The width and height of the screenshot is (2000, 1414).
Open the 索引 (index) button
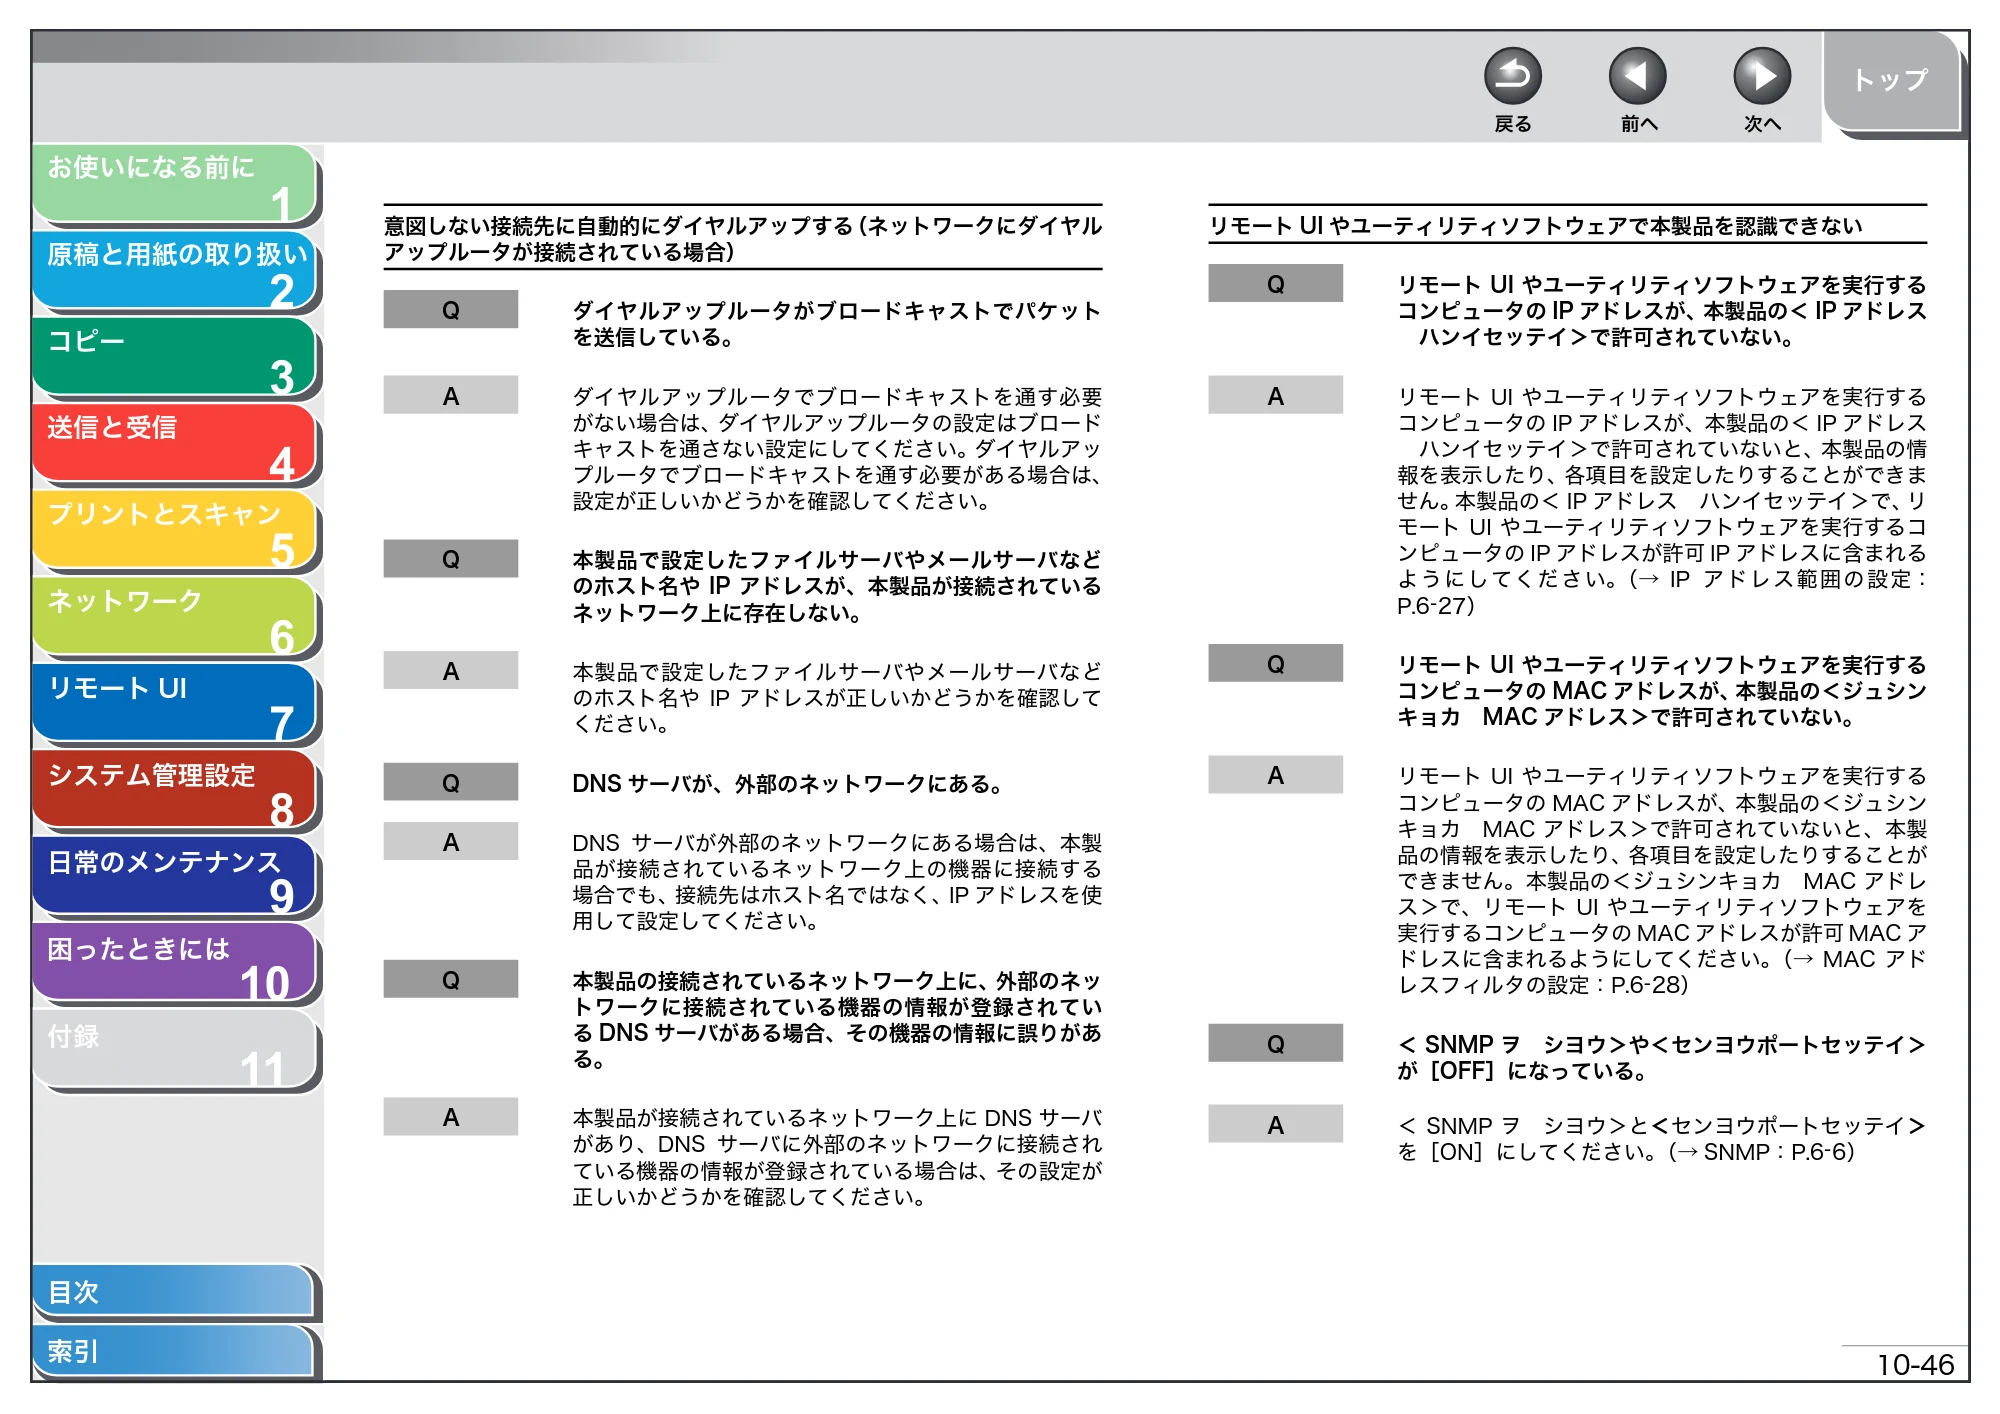click(174, 1351)
